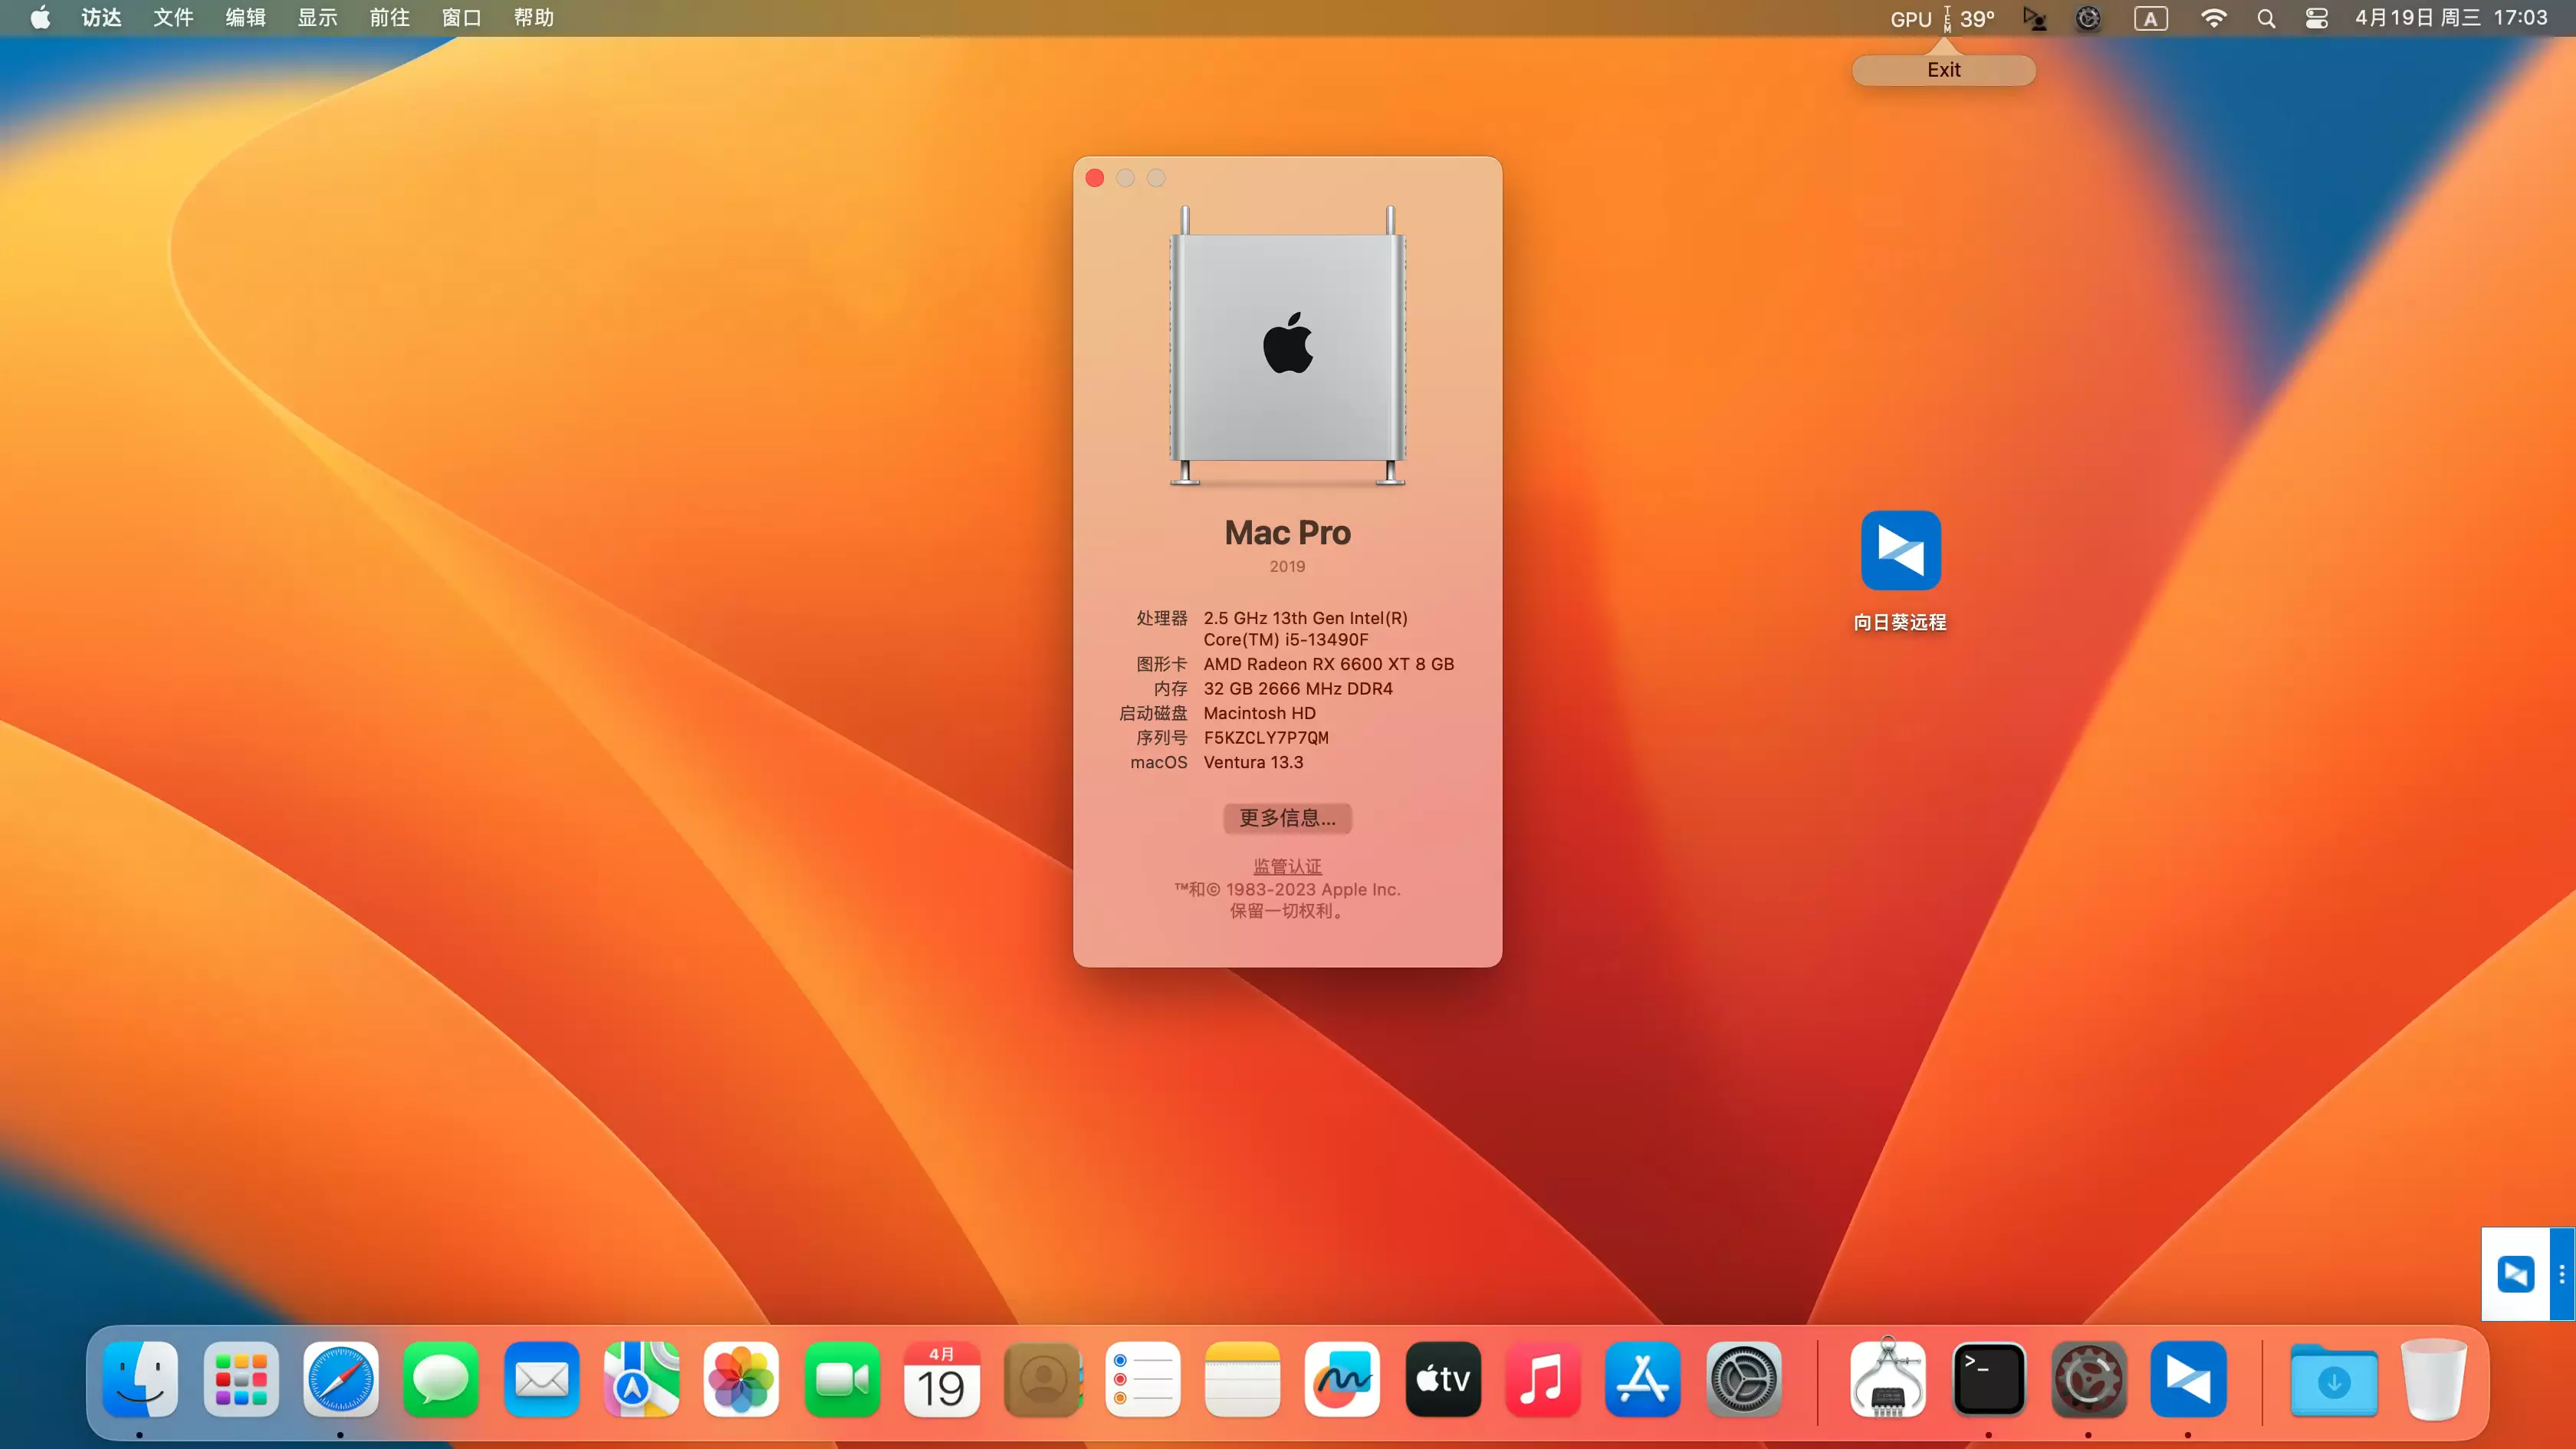Open the Apple menu
The image size is (2576, 1449).
tap(40, 18)
